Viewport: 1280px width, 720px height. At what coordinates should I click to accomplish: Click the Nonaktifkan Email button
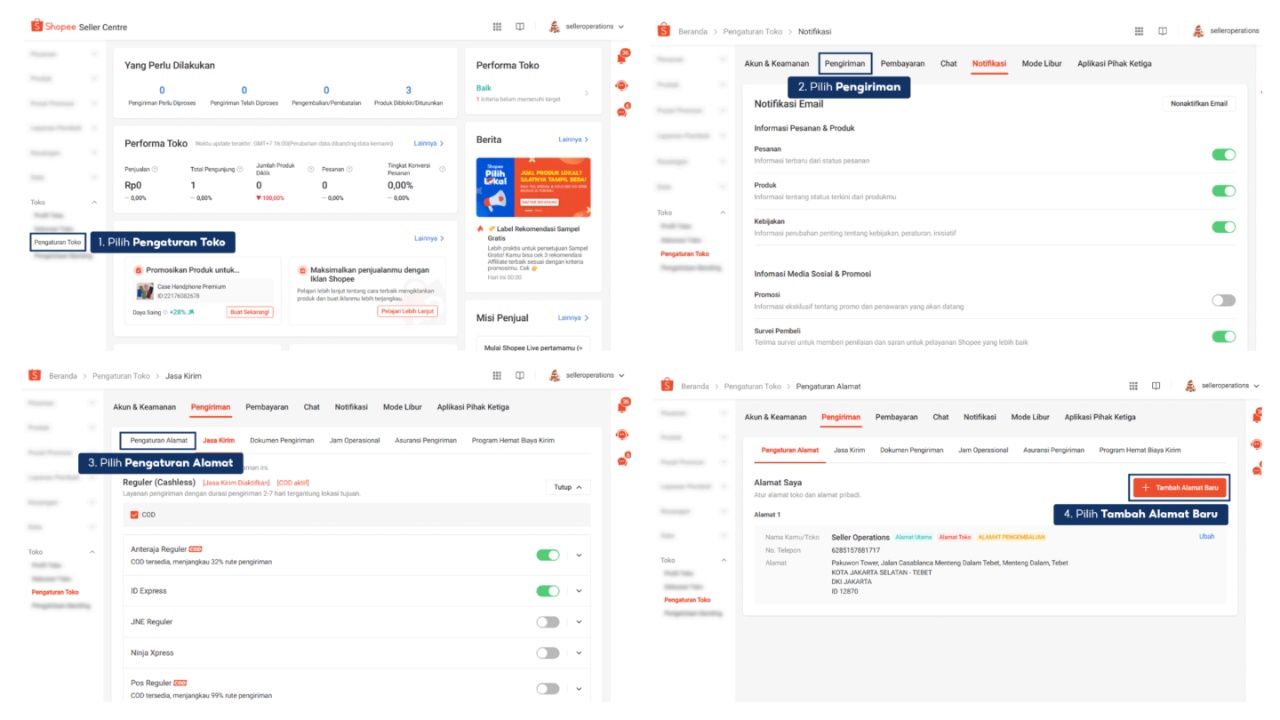click(1198, 104)
